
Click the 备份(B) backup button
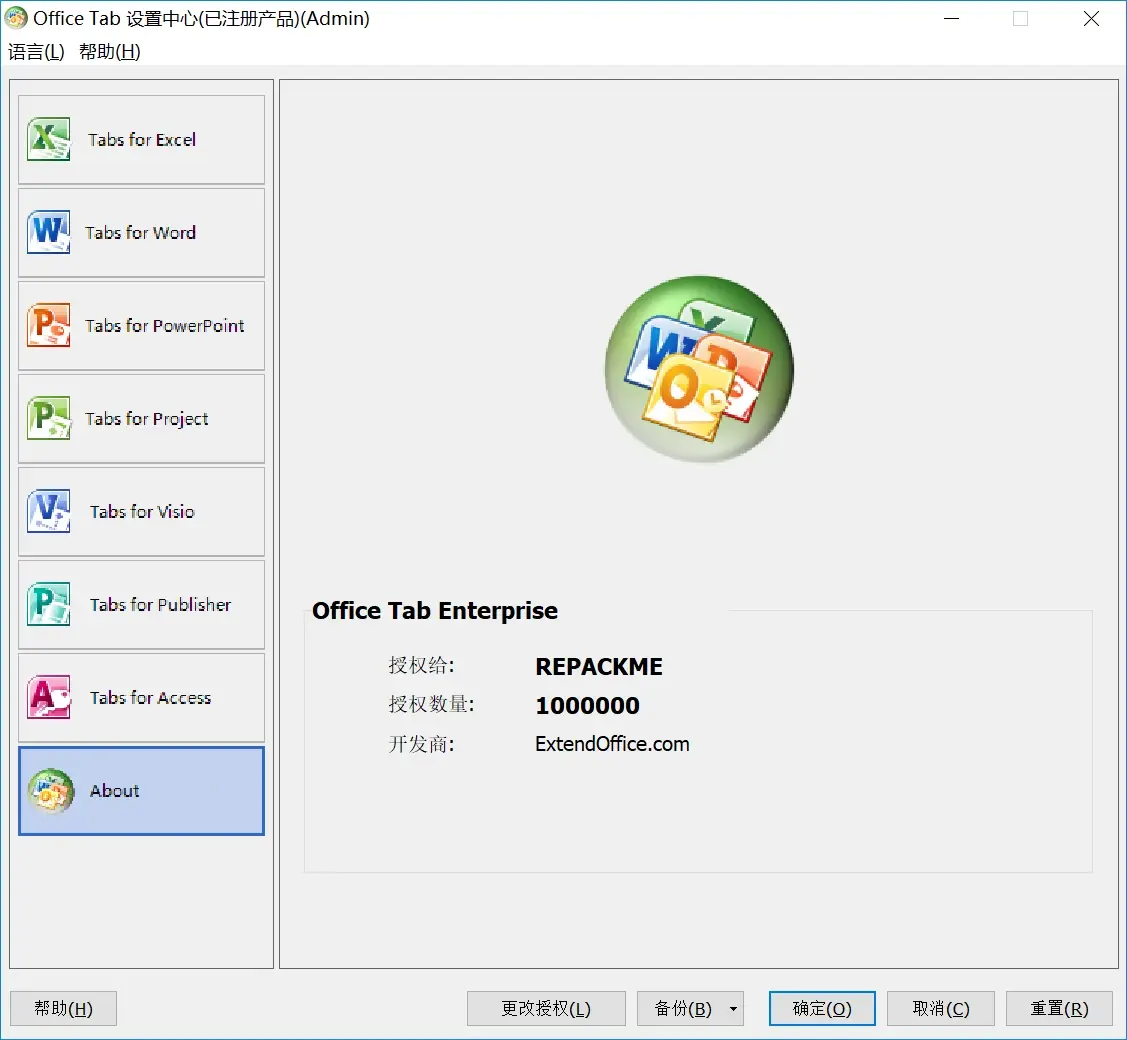point(681,1008)
